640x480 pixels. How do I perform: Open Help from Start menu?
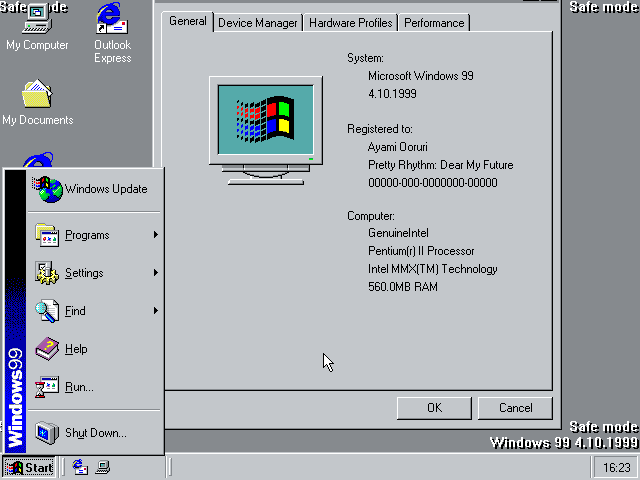point(94,349)
